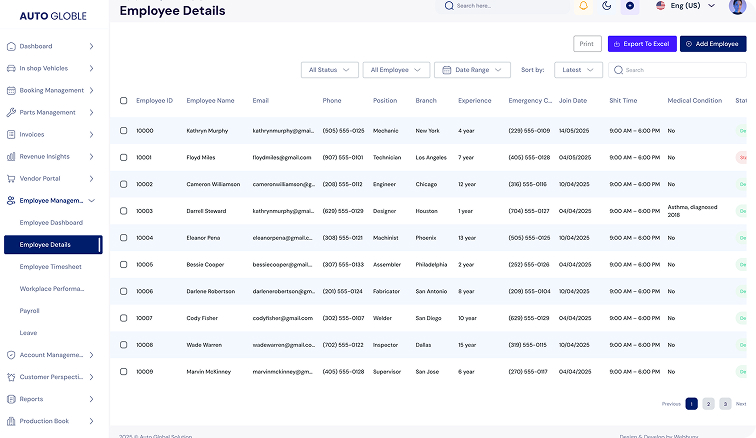Select checkbox for employee 10000
The image size is (756, 438).
[x=123, y=131]
